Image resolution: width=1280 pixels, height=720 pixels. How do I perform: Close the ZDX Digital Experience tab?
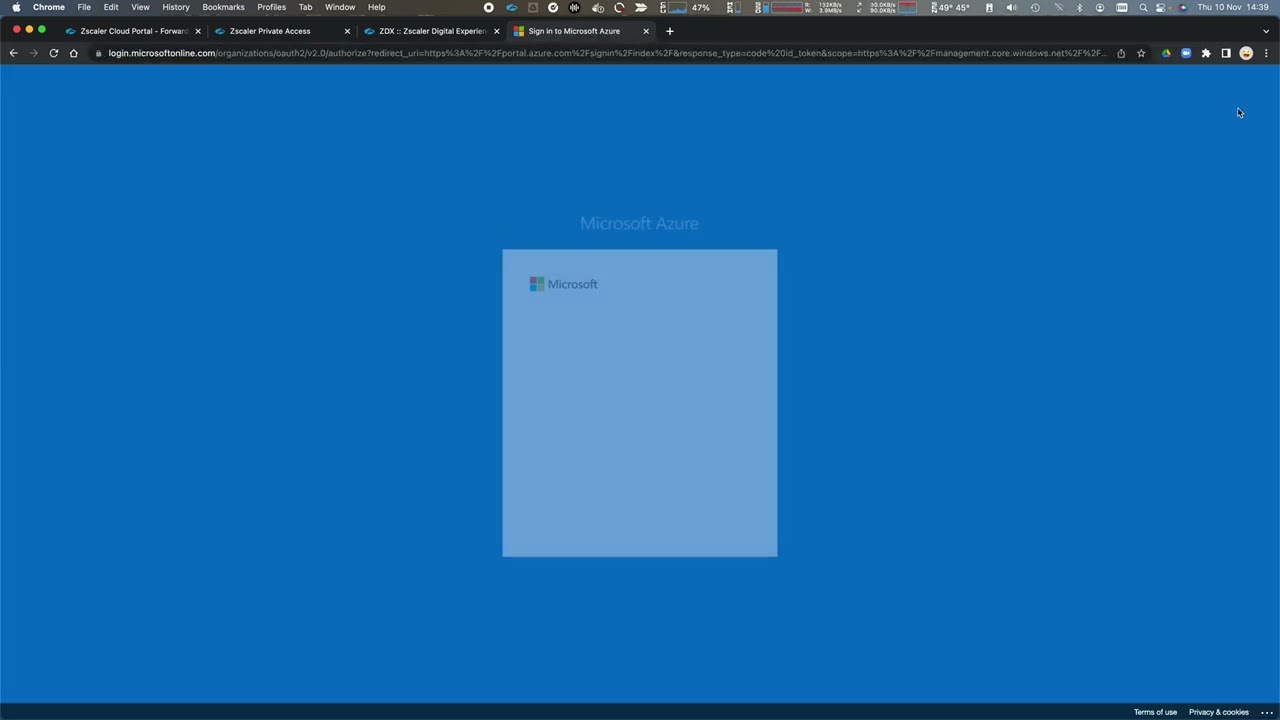(496, 31)
